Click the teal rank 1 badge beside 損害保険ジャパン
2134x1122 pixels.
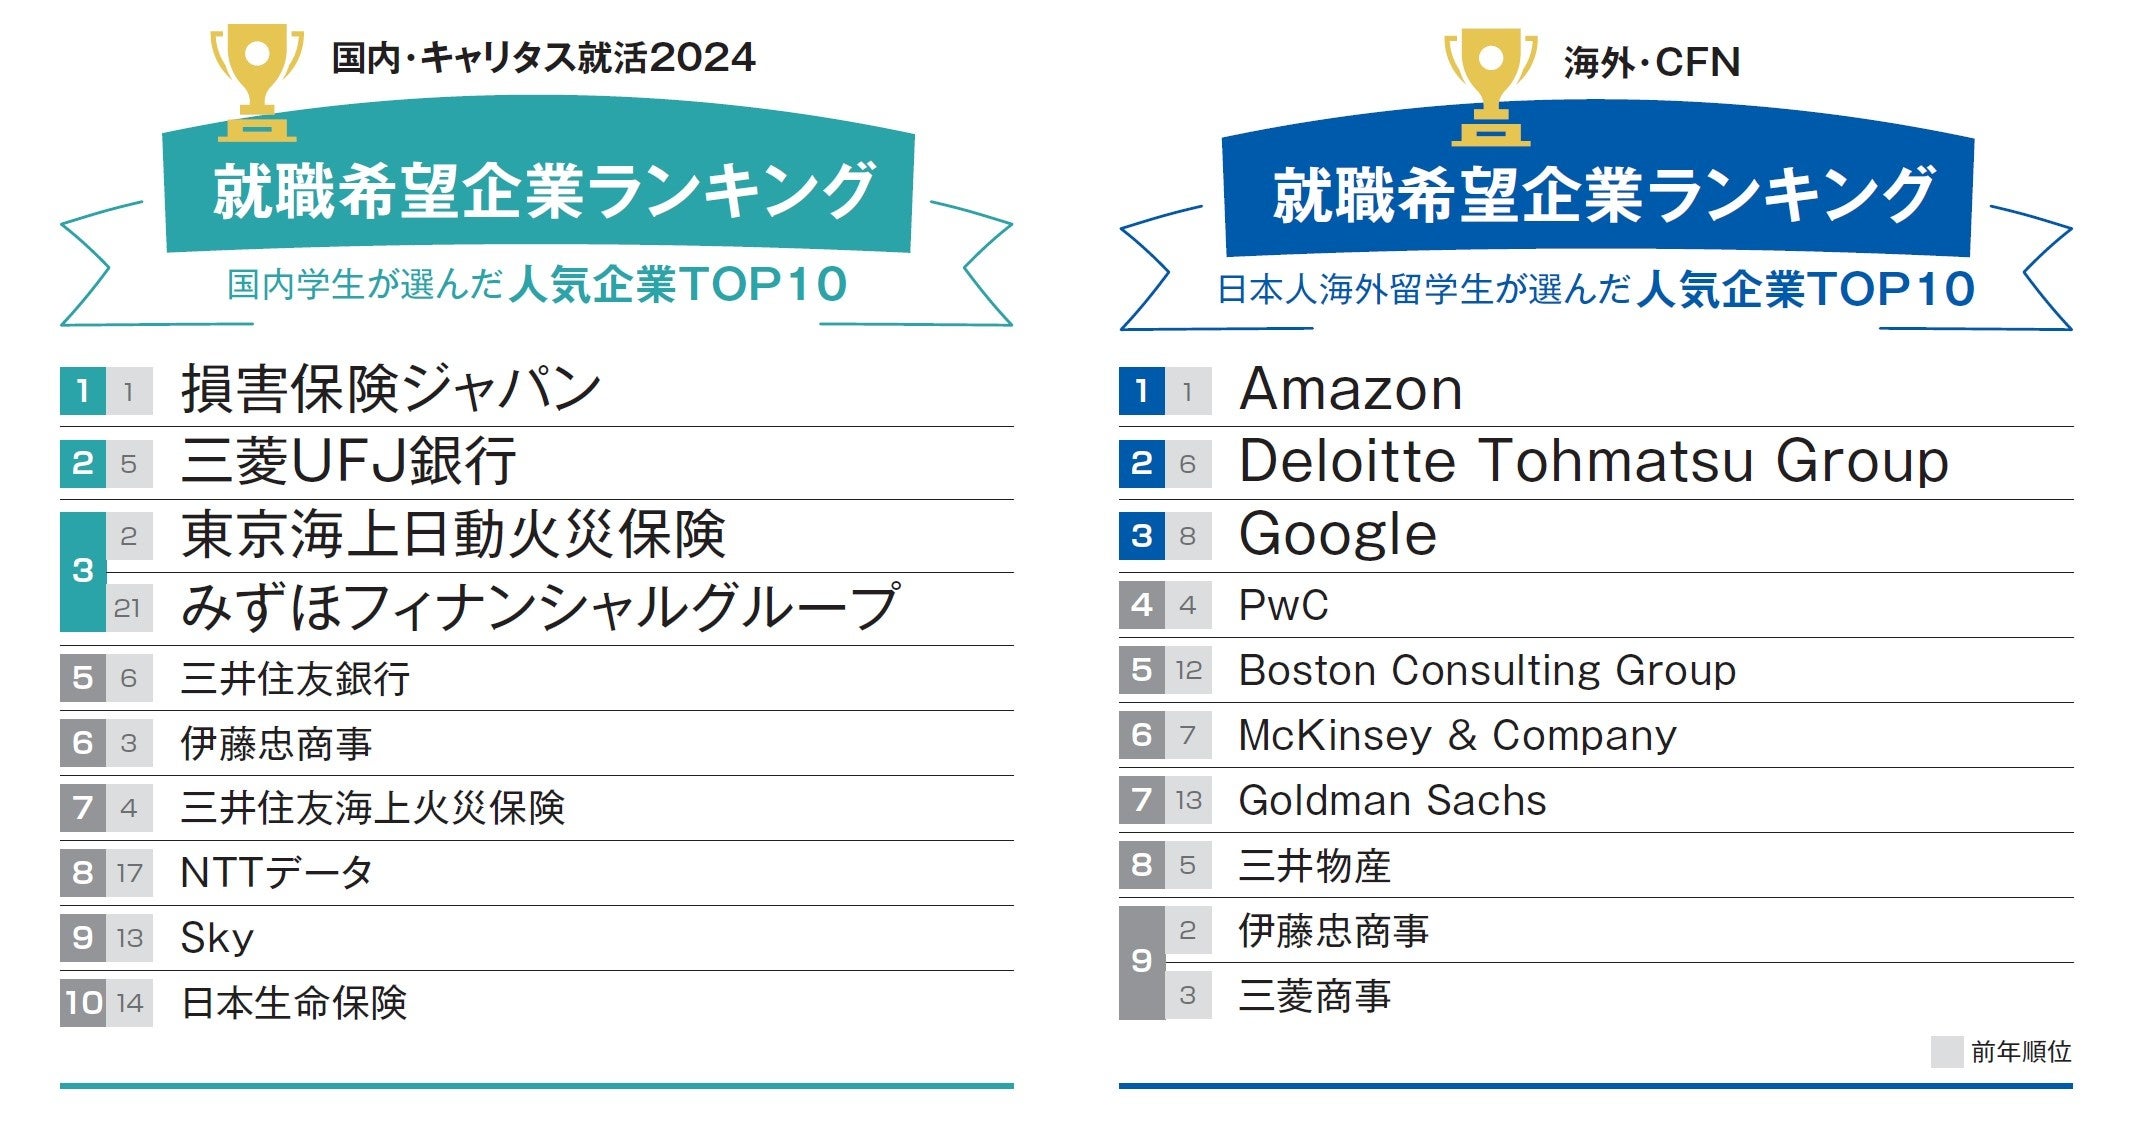coord(82,391)
